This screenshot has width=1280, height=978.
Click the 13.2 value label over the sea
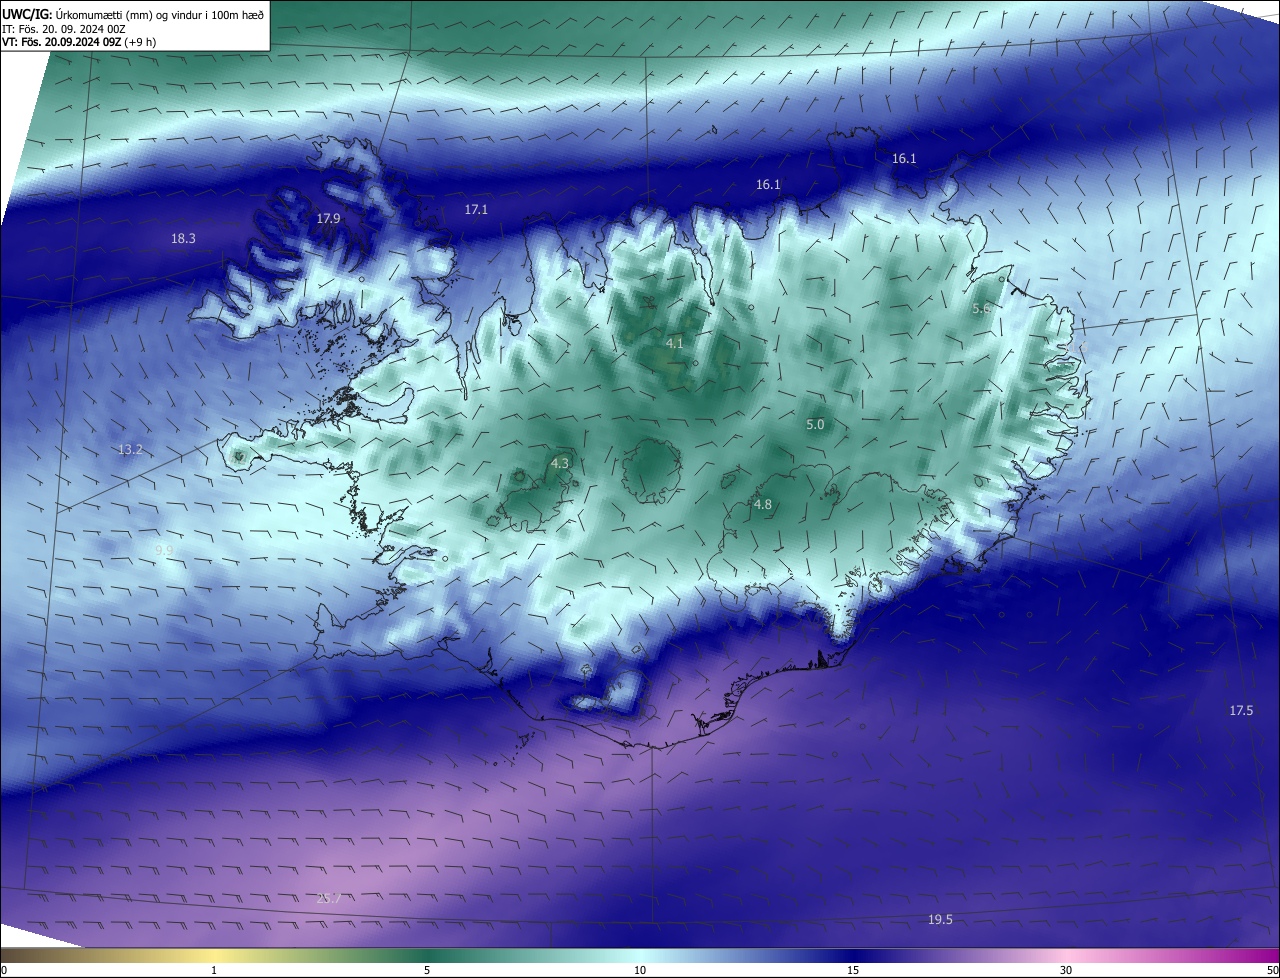pyautogui.click(x=130, y=450)
